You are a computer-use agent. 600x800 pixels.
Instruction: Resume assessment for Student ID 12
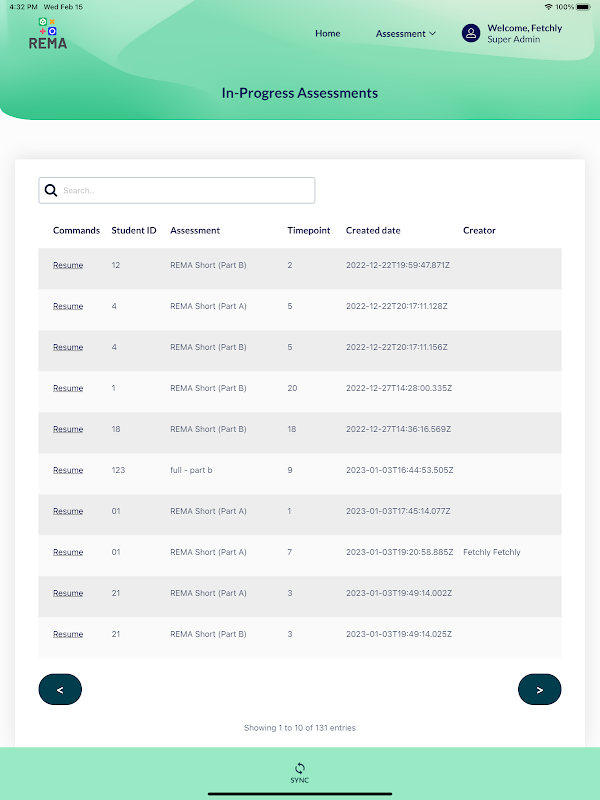coord(68,265)
